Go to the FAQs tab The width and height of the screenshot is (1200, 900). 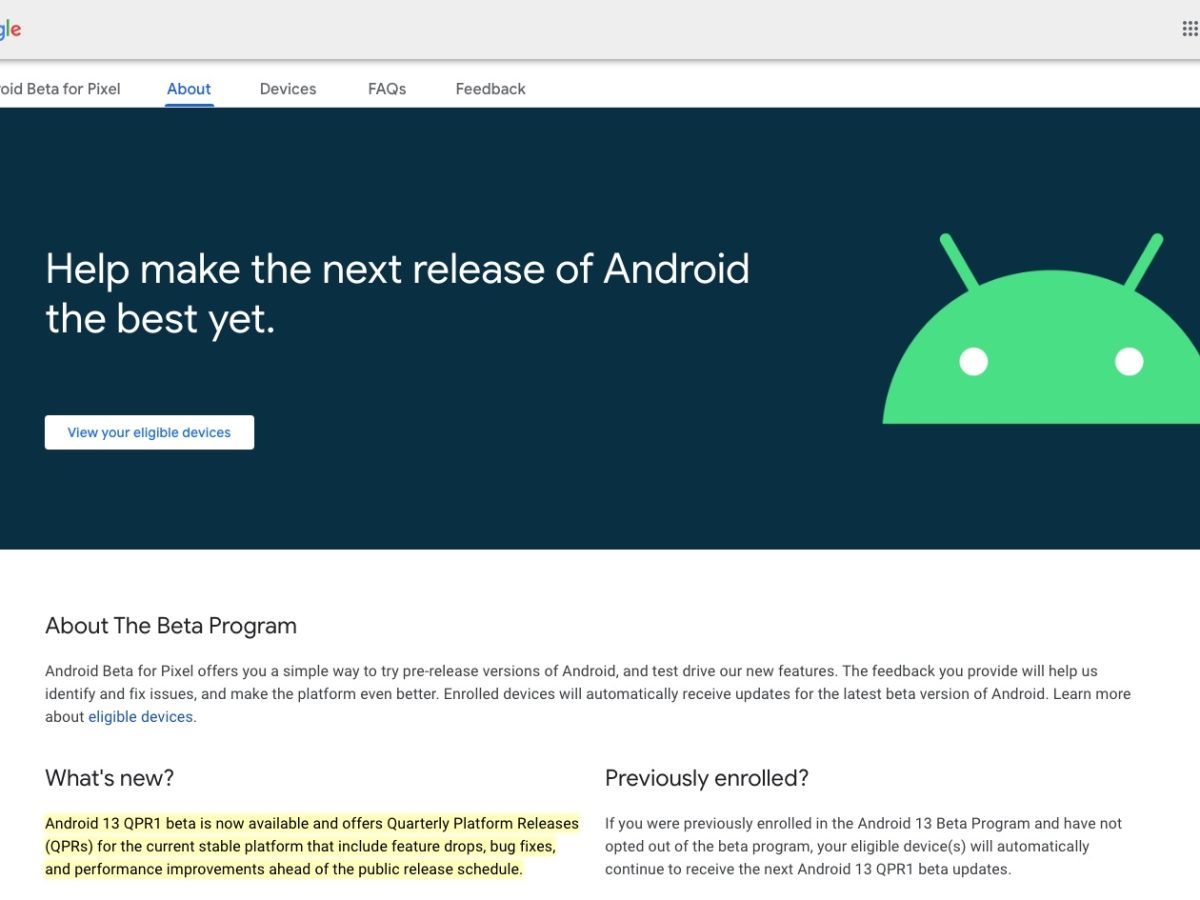387,89
